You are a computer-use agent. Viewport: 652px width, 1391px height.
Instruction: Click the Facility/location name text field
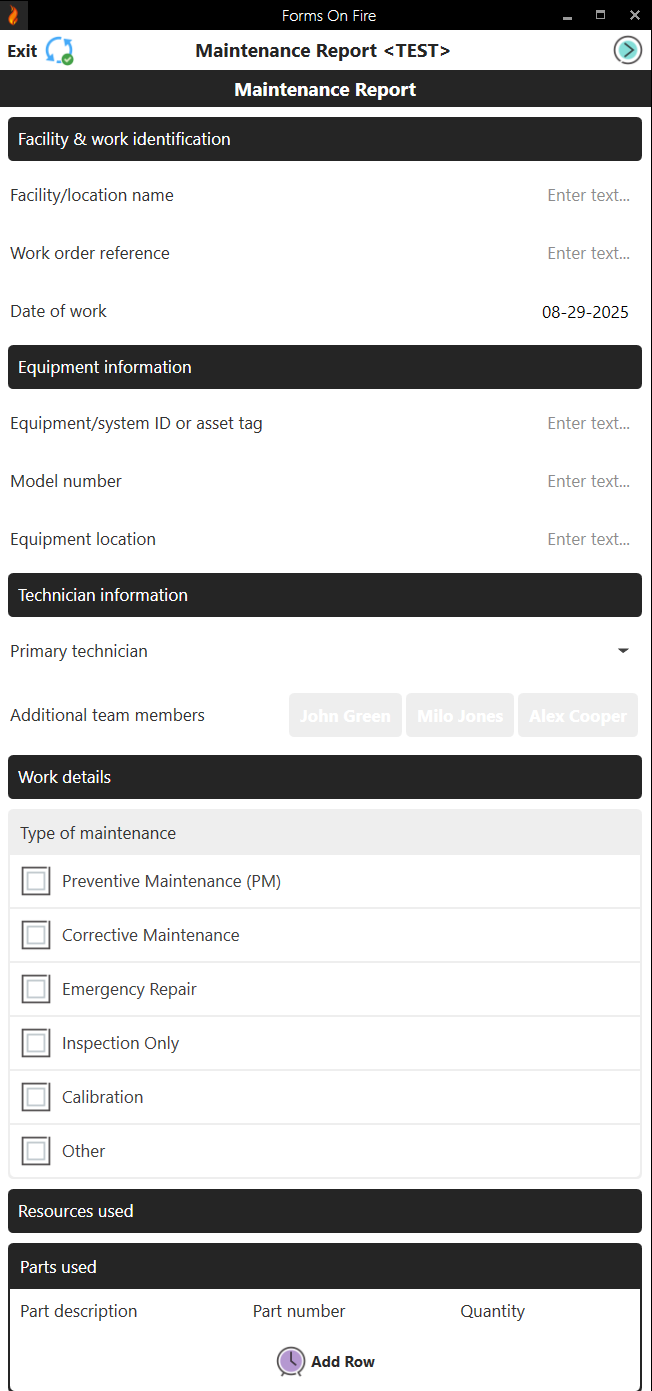[x=588, y=195]
